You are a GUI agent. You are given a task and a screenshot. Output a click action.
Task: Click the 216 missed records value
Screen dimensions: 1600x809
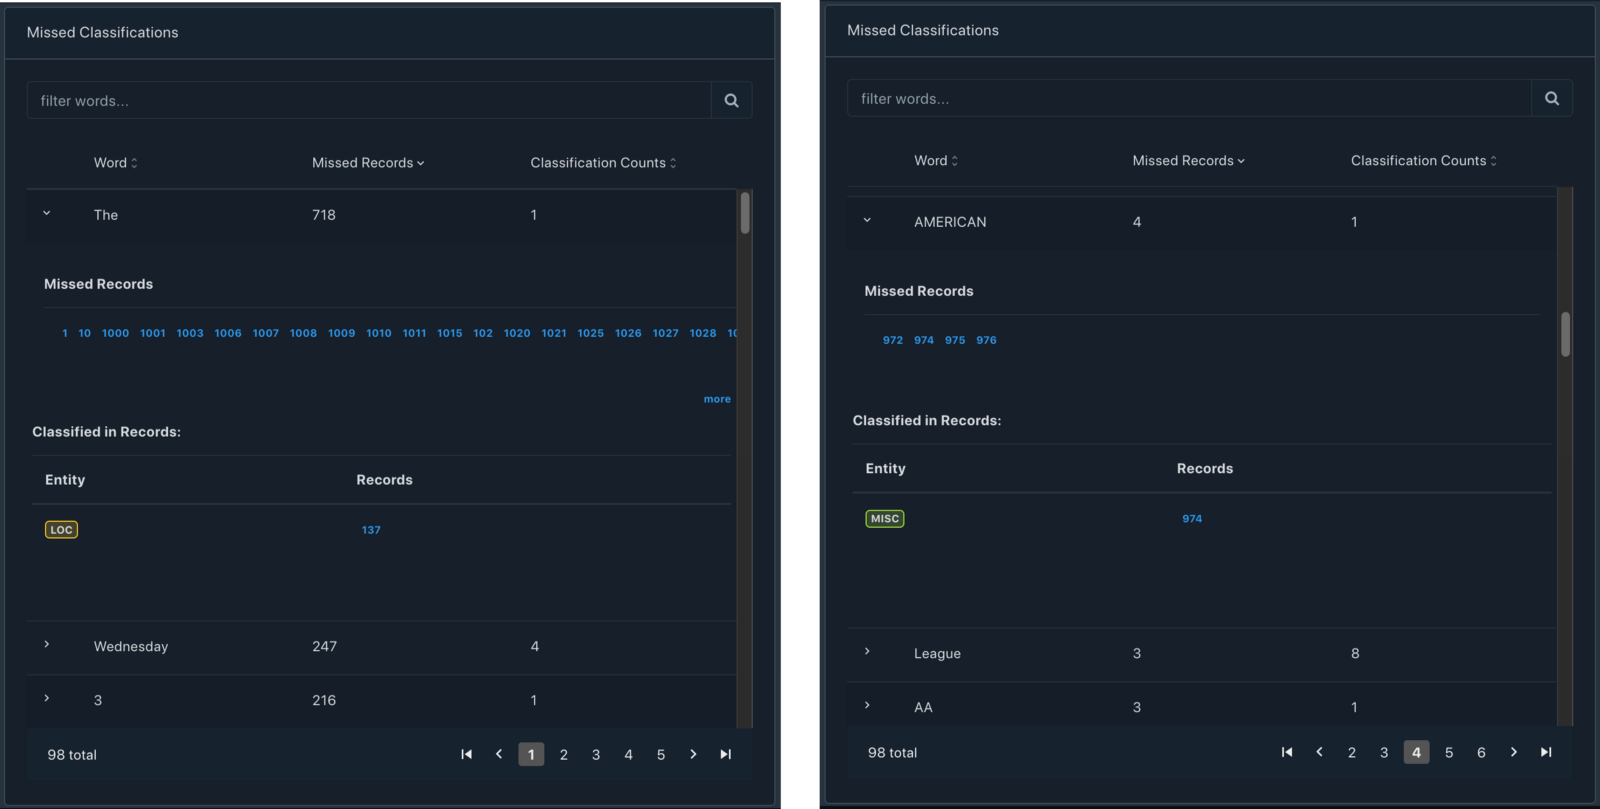pyautogui.click(x=324, y=701)
